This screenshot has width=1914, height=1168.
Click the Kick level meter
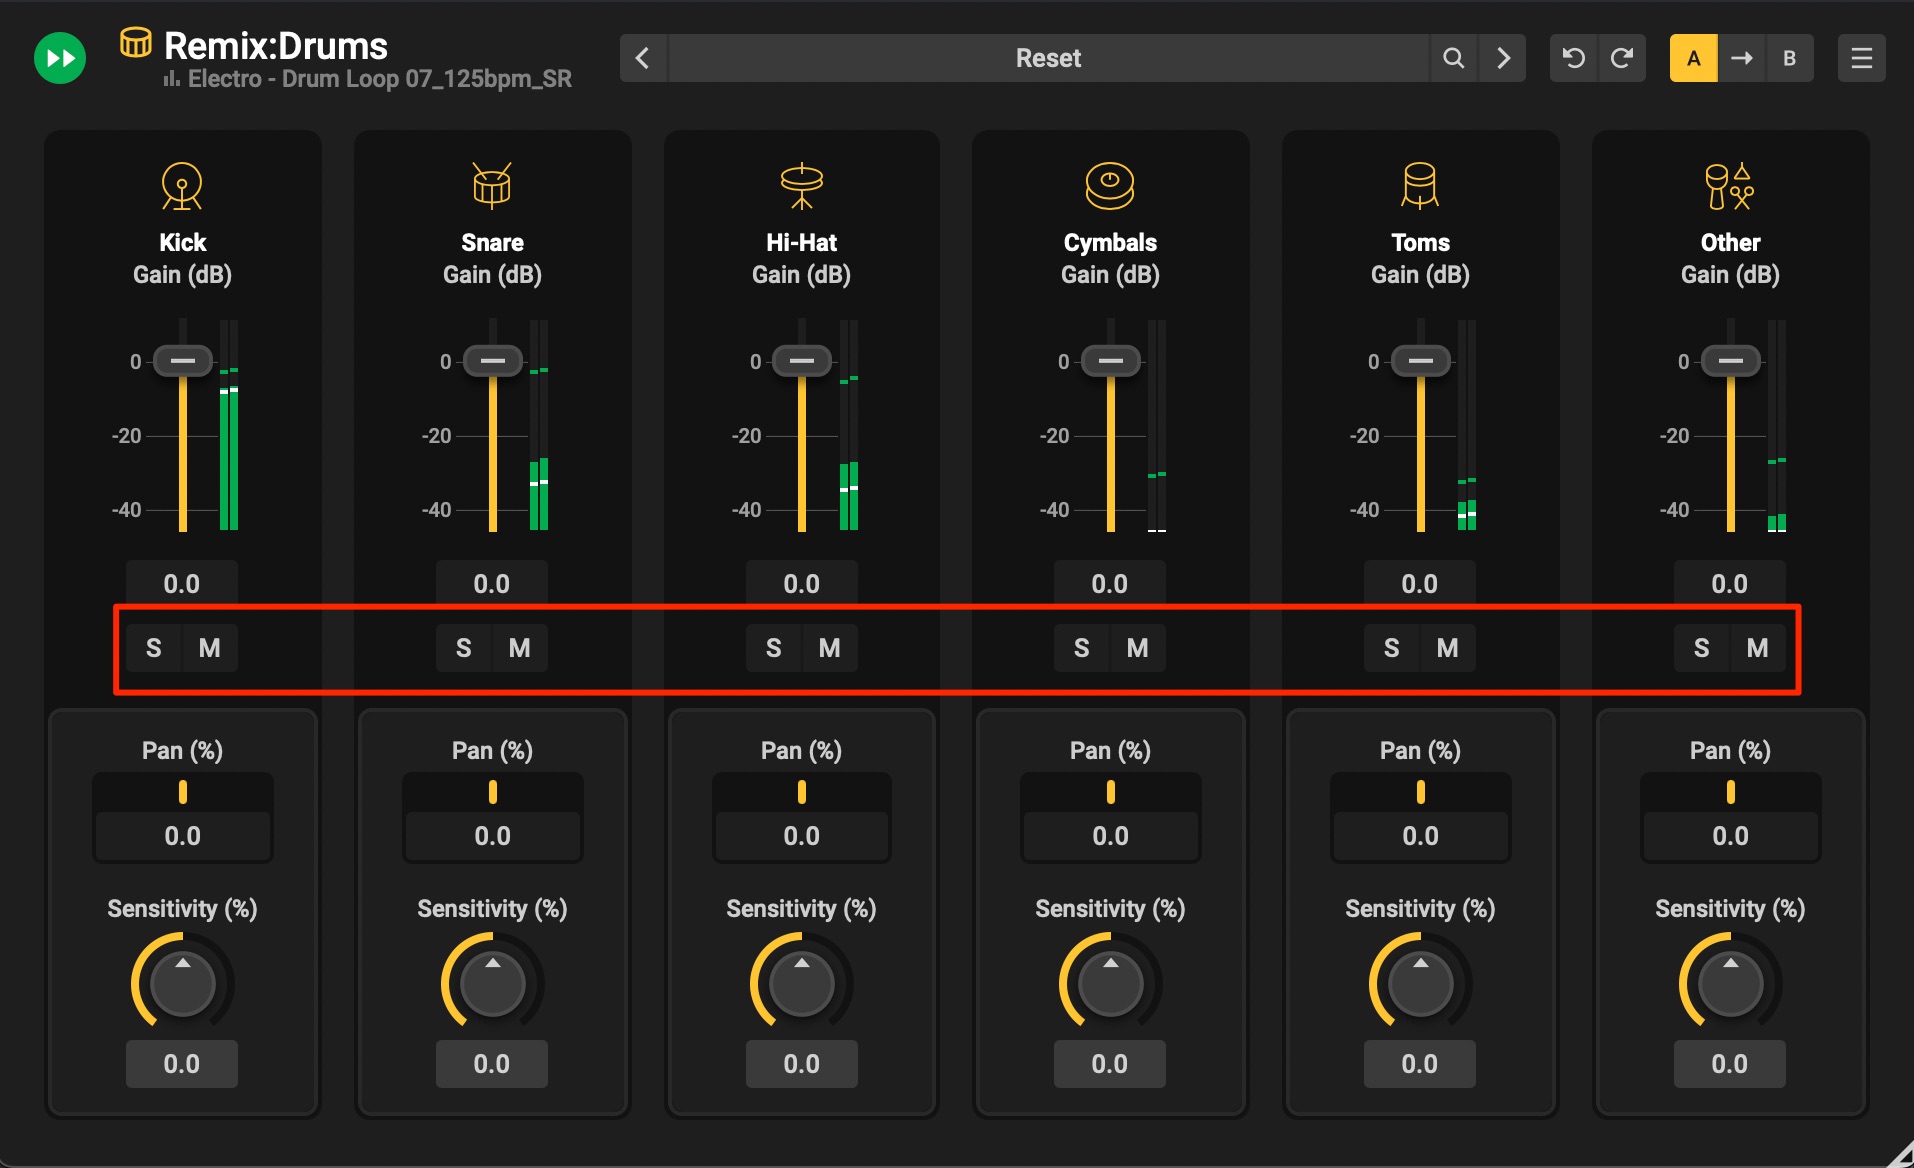[229, 425]
